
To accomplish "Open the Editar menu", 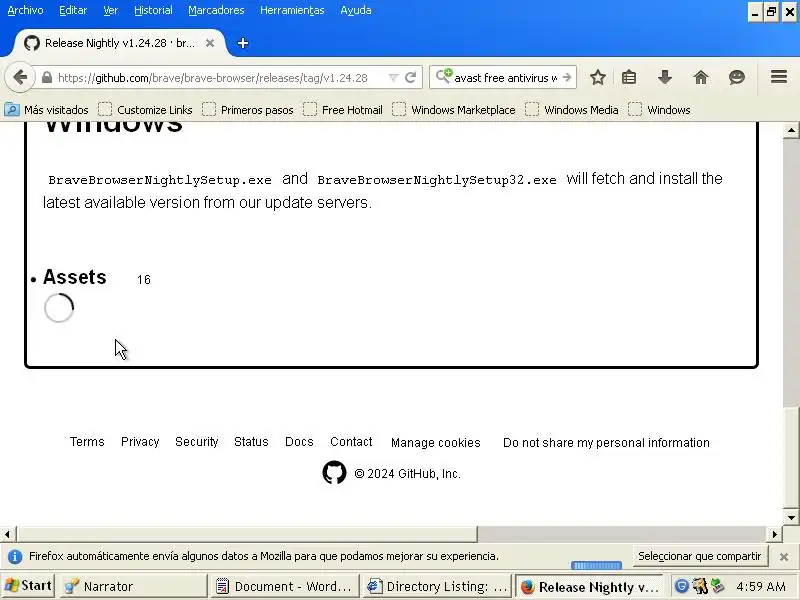I will [x=73, y=10].
